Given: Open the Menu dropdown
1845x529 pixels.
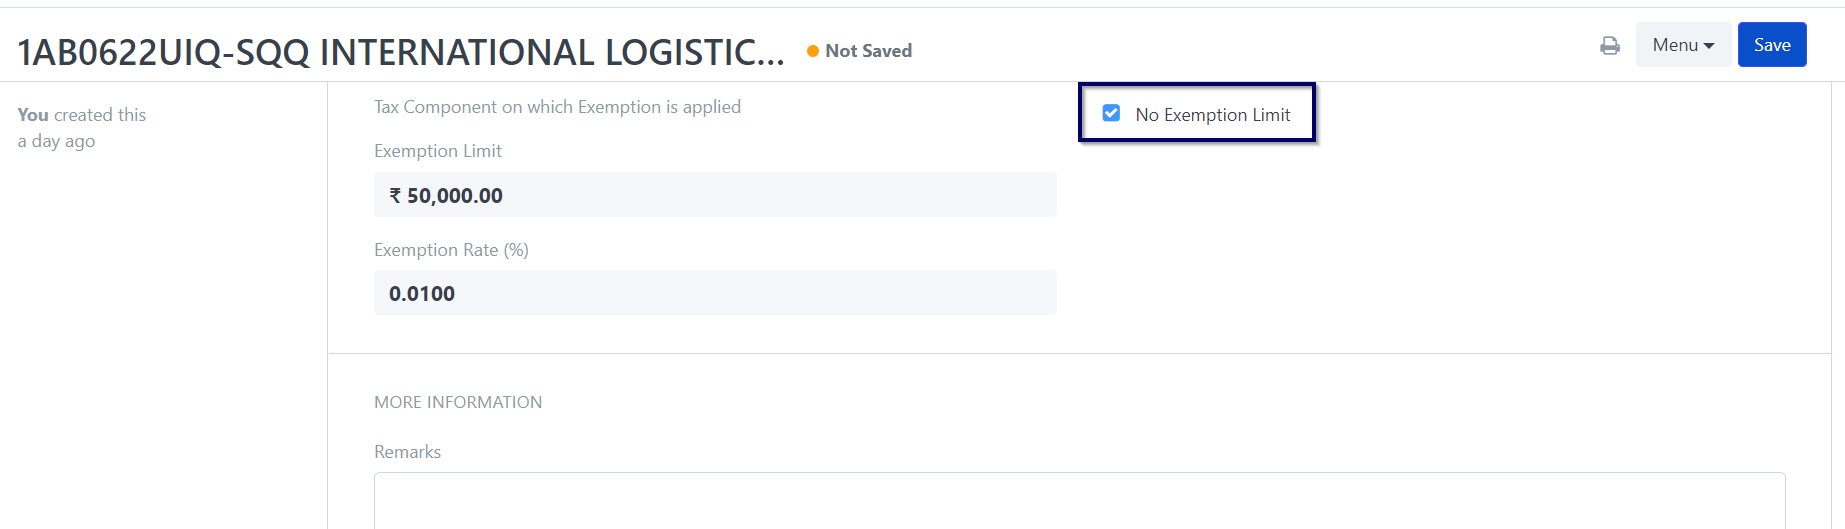Looking at the screenshot, I should click(1683, 45).
